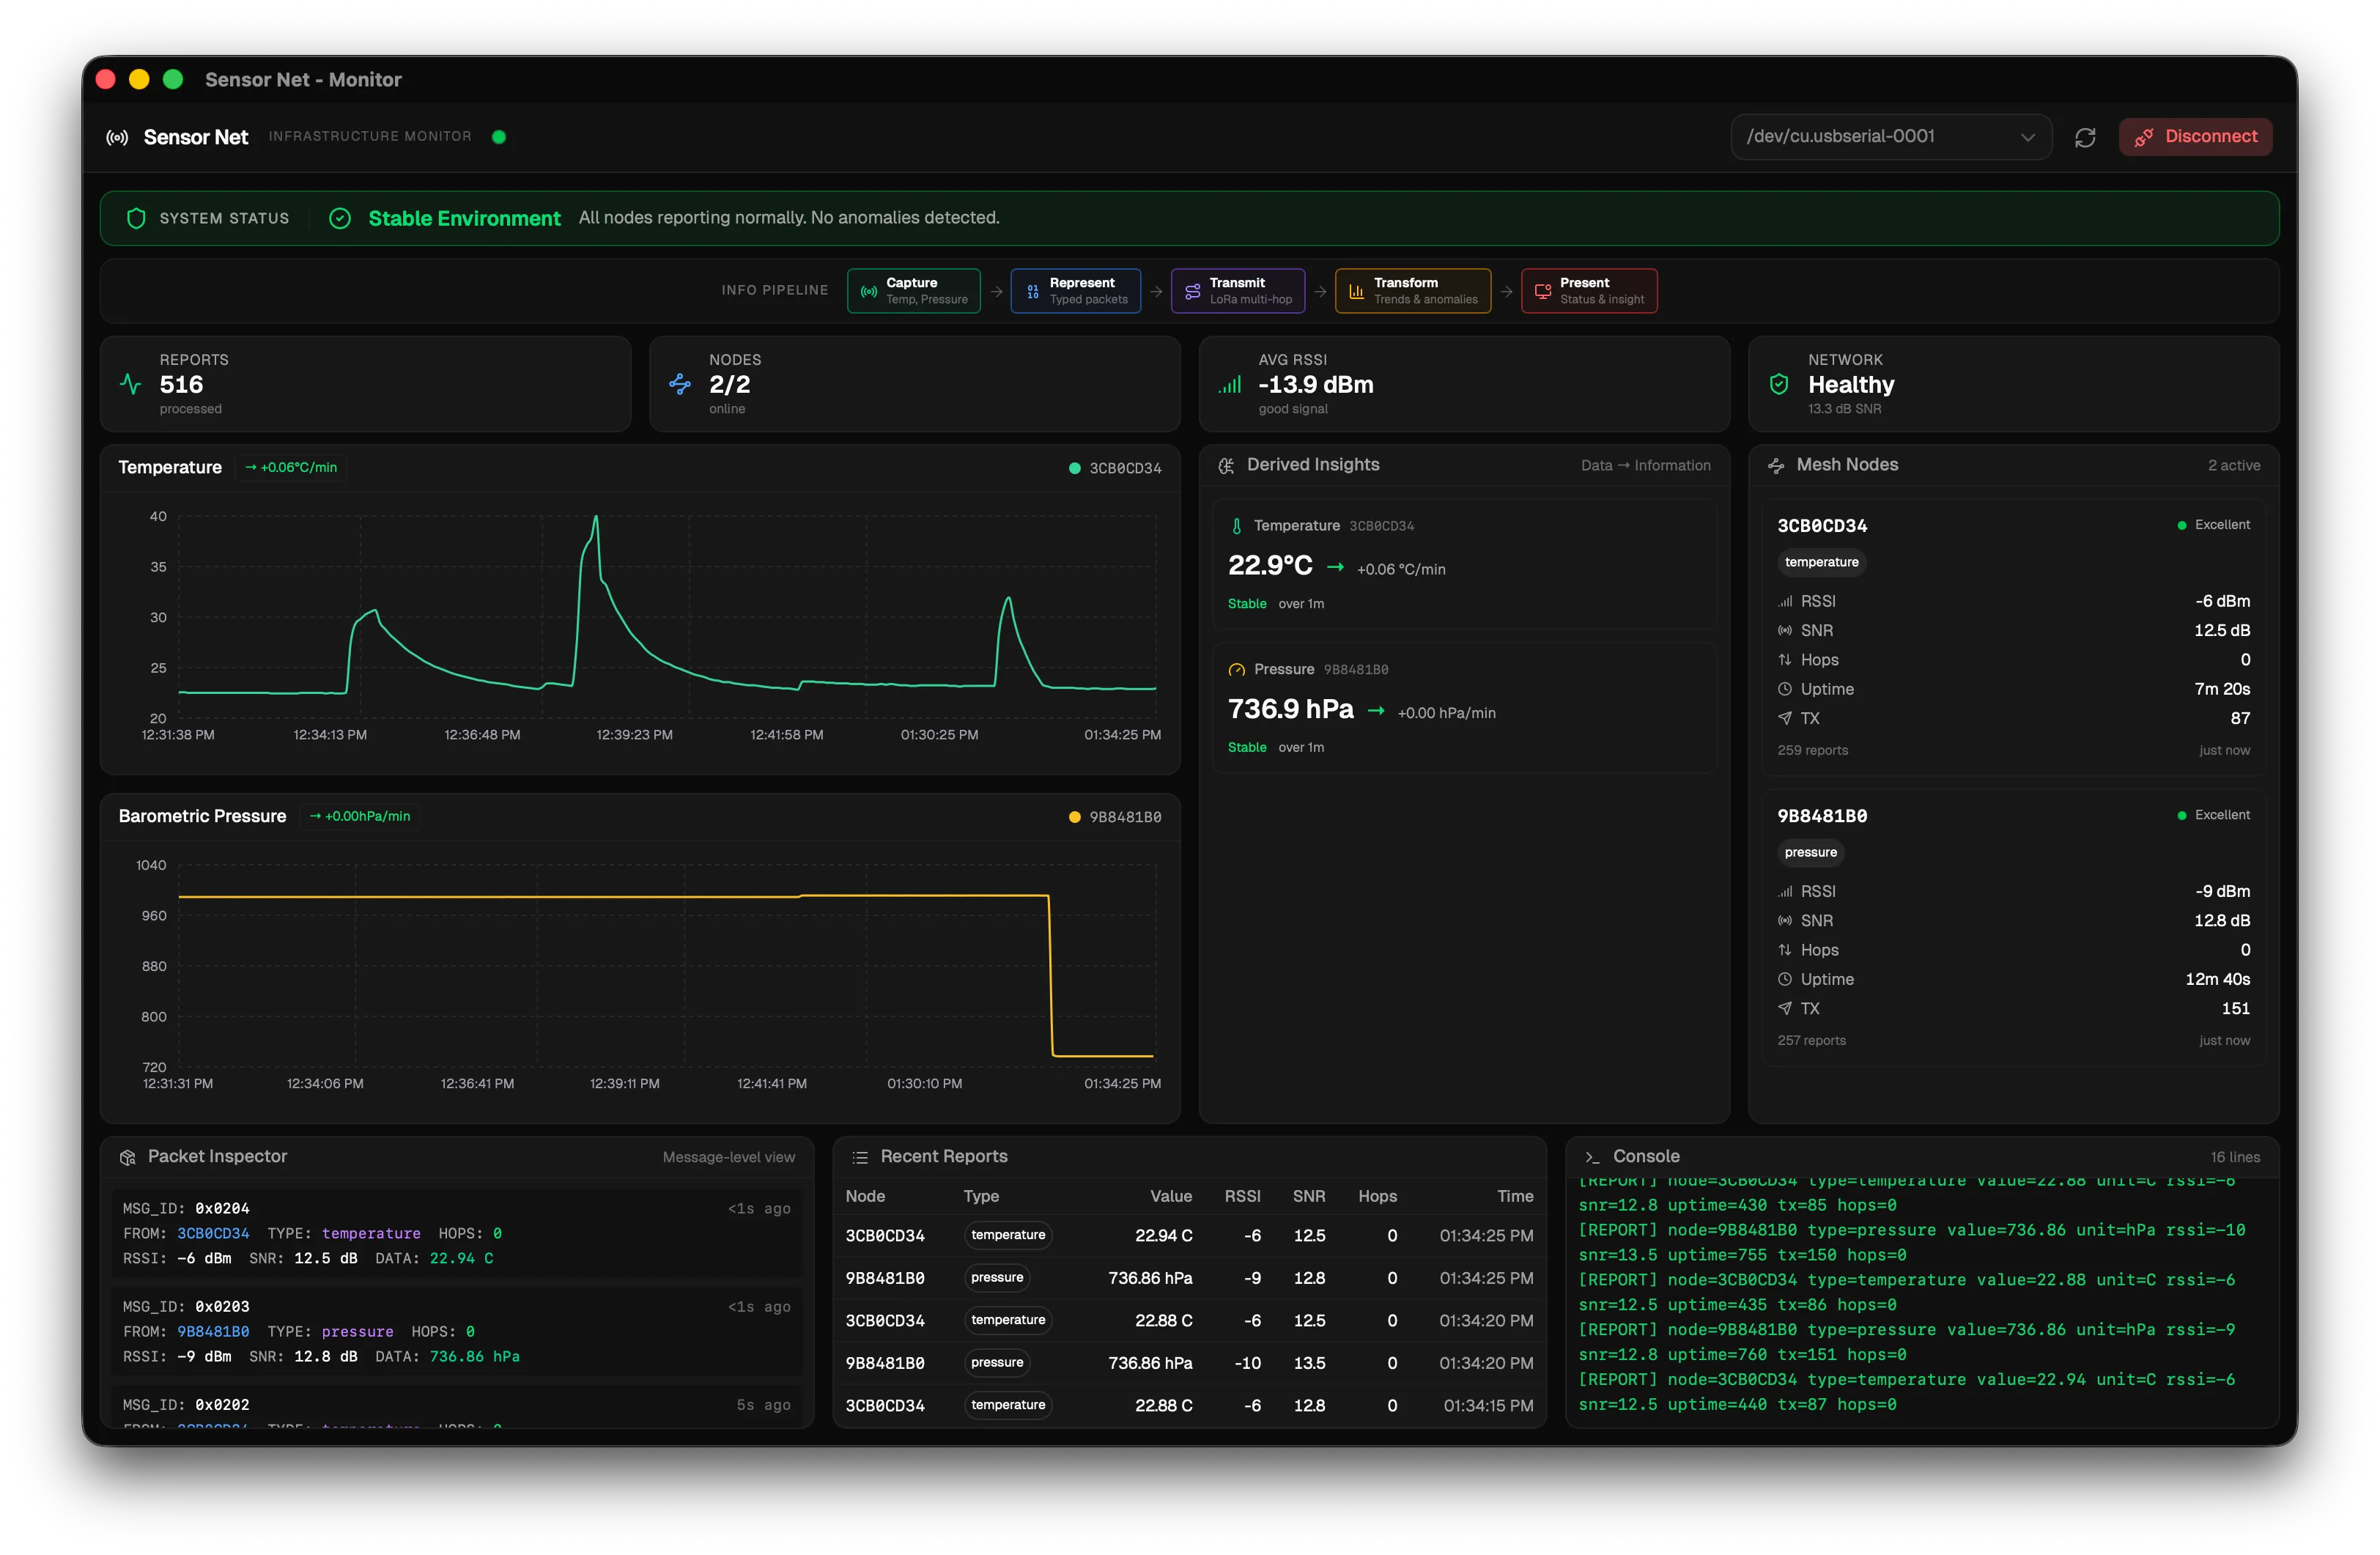The image size is (2380, 1555).
Task: Click the TX send icon for node 9B8481B0
Action: point(1785,1009)
